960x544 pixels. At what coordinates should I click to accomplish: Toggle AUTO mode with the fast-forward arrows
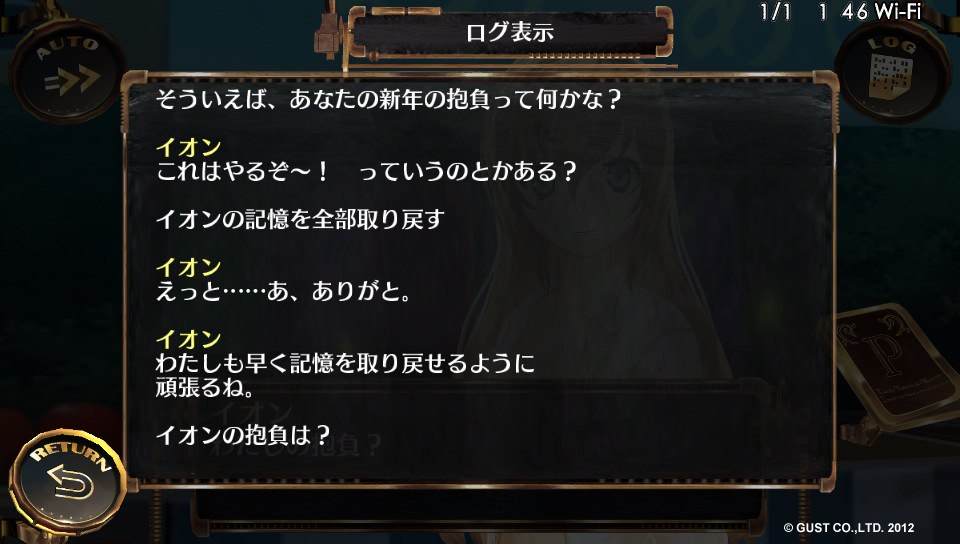coord(67,70)
